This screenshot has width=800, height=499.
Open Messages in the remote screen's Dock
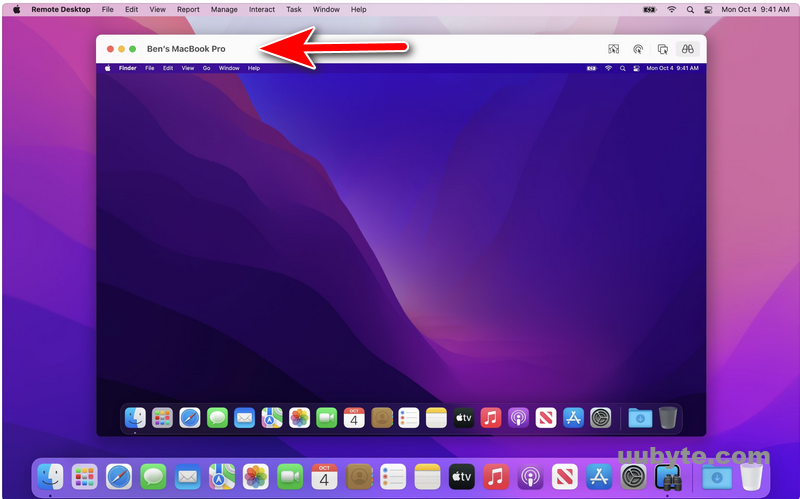217,418
